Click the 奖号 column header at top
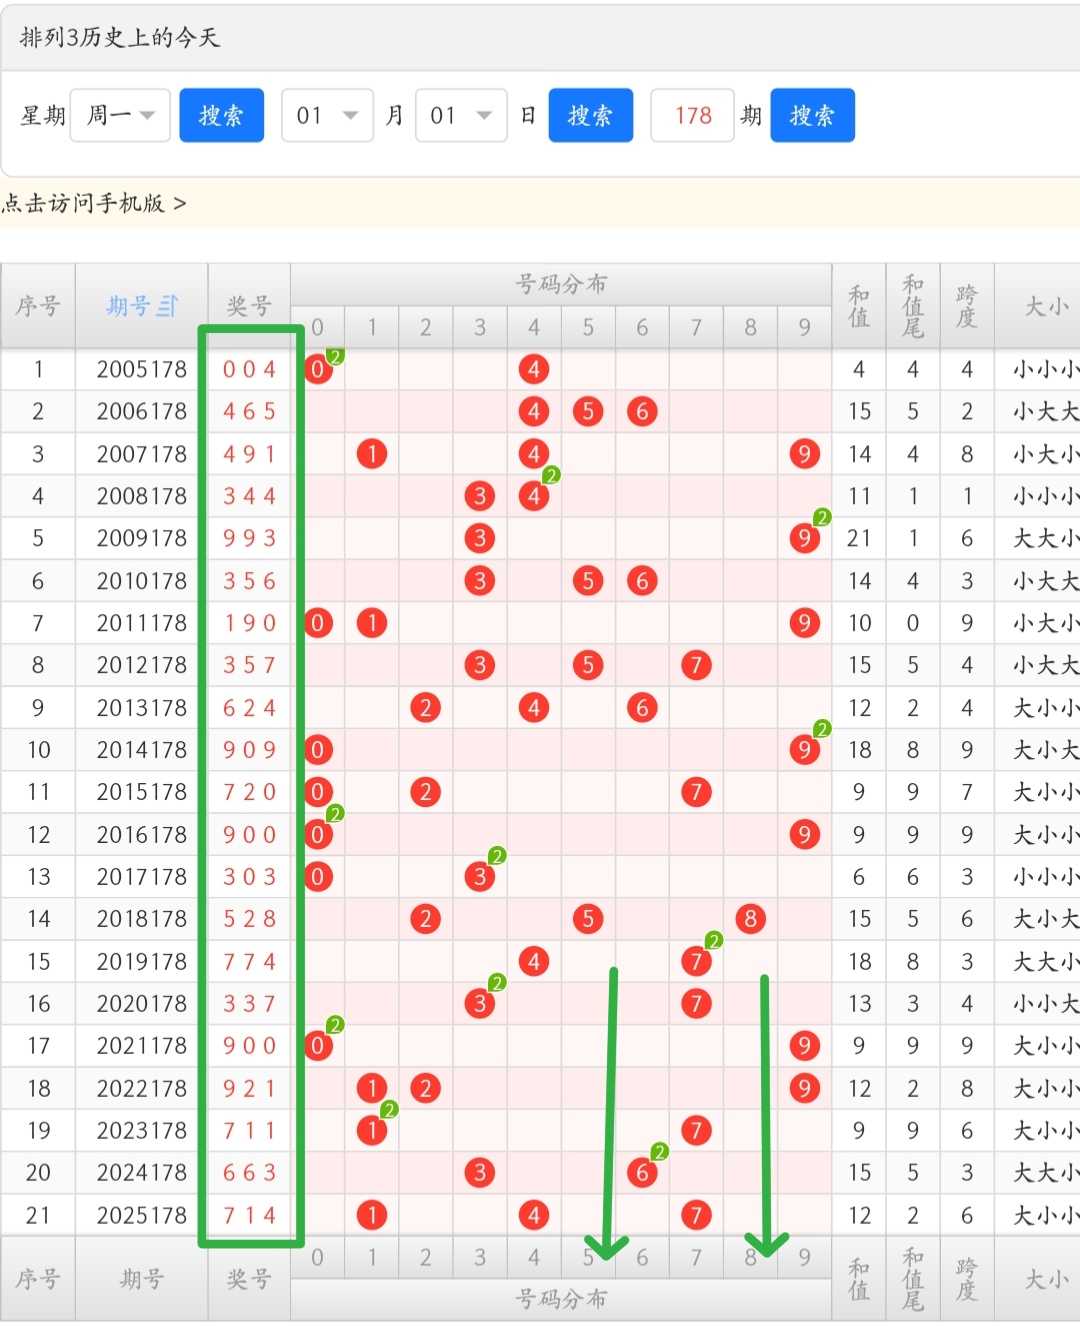1080x1332 pixels. 249,306
